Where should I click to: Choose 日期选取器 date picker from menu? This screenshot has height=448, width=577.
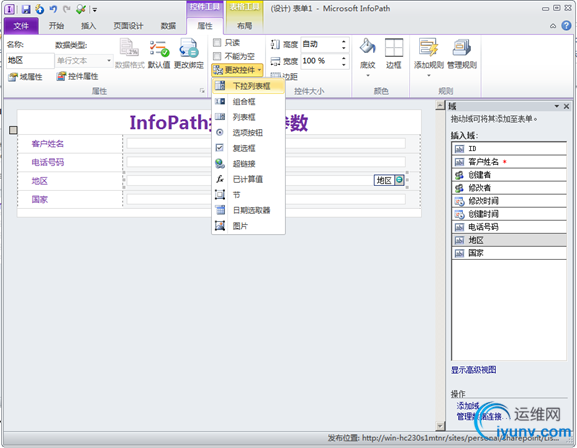248,210
